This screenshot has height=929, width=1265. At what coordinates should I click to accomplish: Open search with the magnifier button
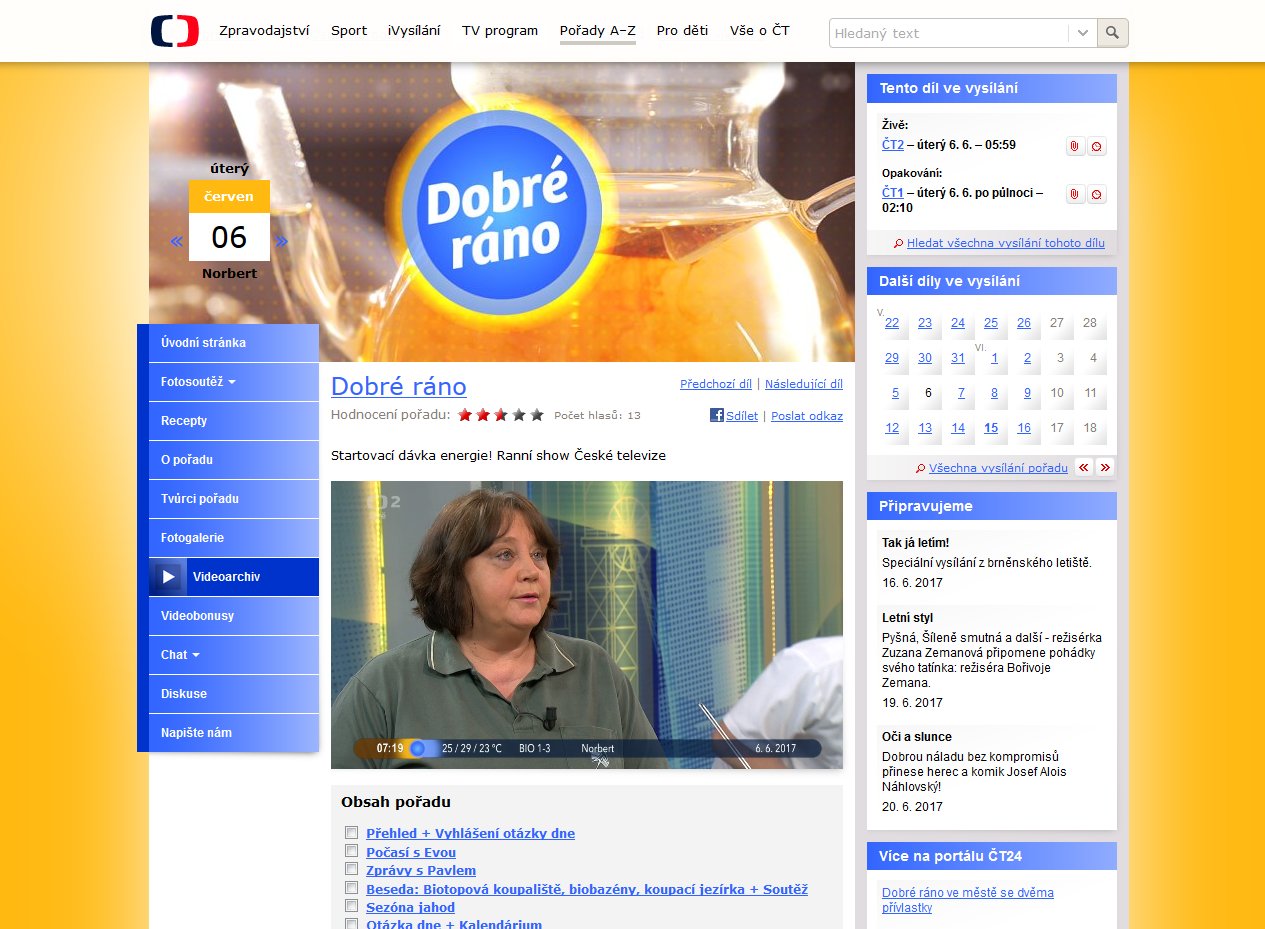pyautogui.click(x=1112, y=32)
